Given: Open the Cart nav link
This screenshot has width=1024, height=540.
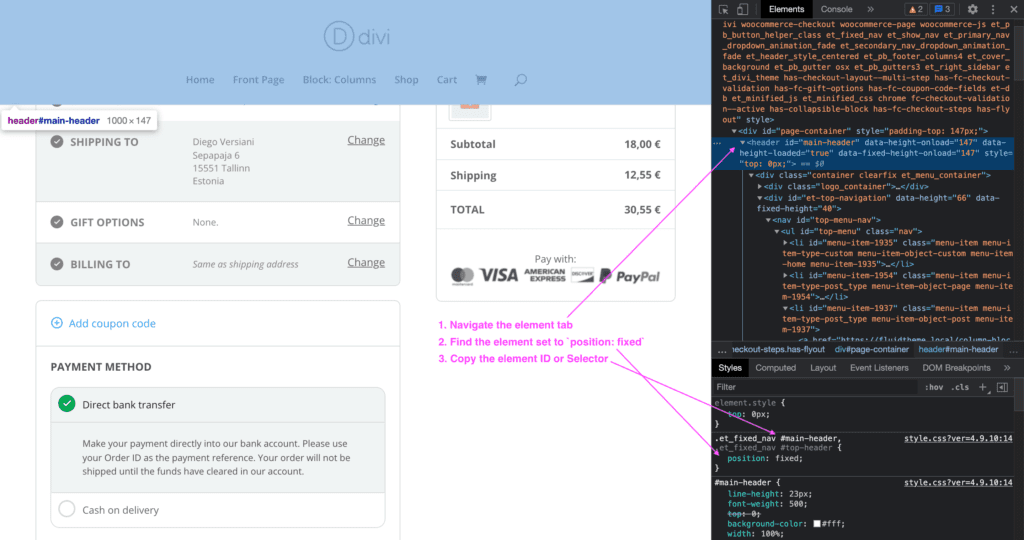Looking at the screenshot, I should [x=447, y=80].
